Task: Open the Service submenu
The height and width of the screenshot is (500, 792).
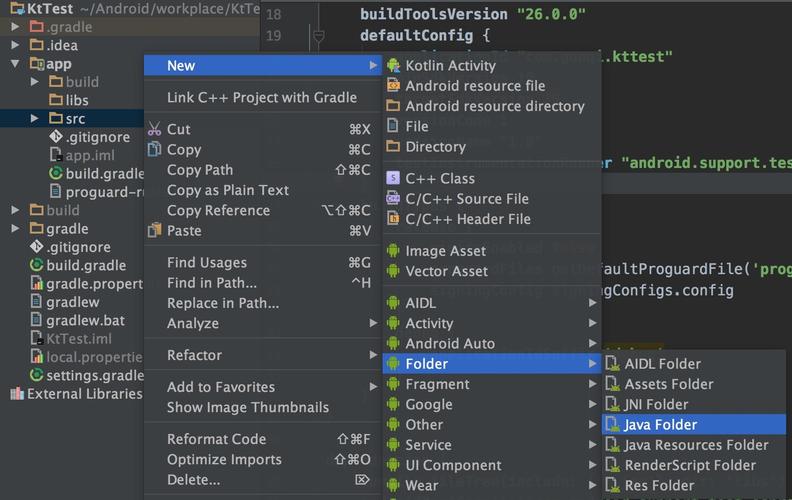Action: click(492, 445)
